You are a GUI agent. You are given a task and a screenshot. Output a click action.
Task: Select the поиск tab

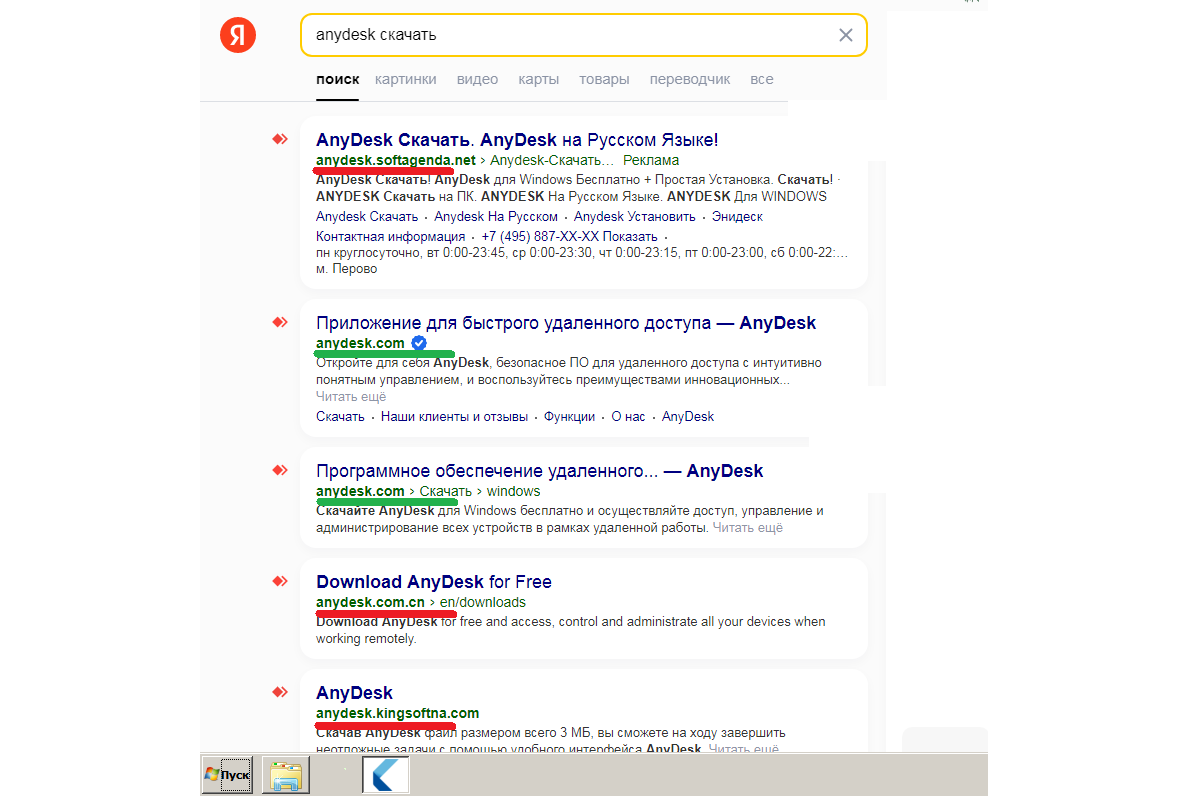[x=337, y=79]
